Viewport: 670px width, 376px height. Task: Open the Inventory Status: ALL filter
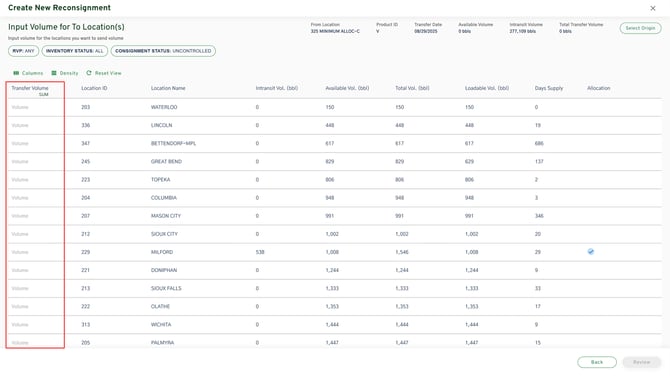pyautogui.click(x=75, y=51)
